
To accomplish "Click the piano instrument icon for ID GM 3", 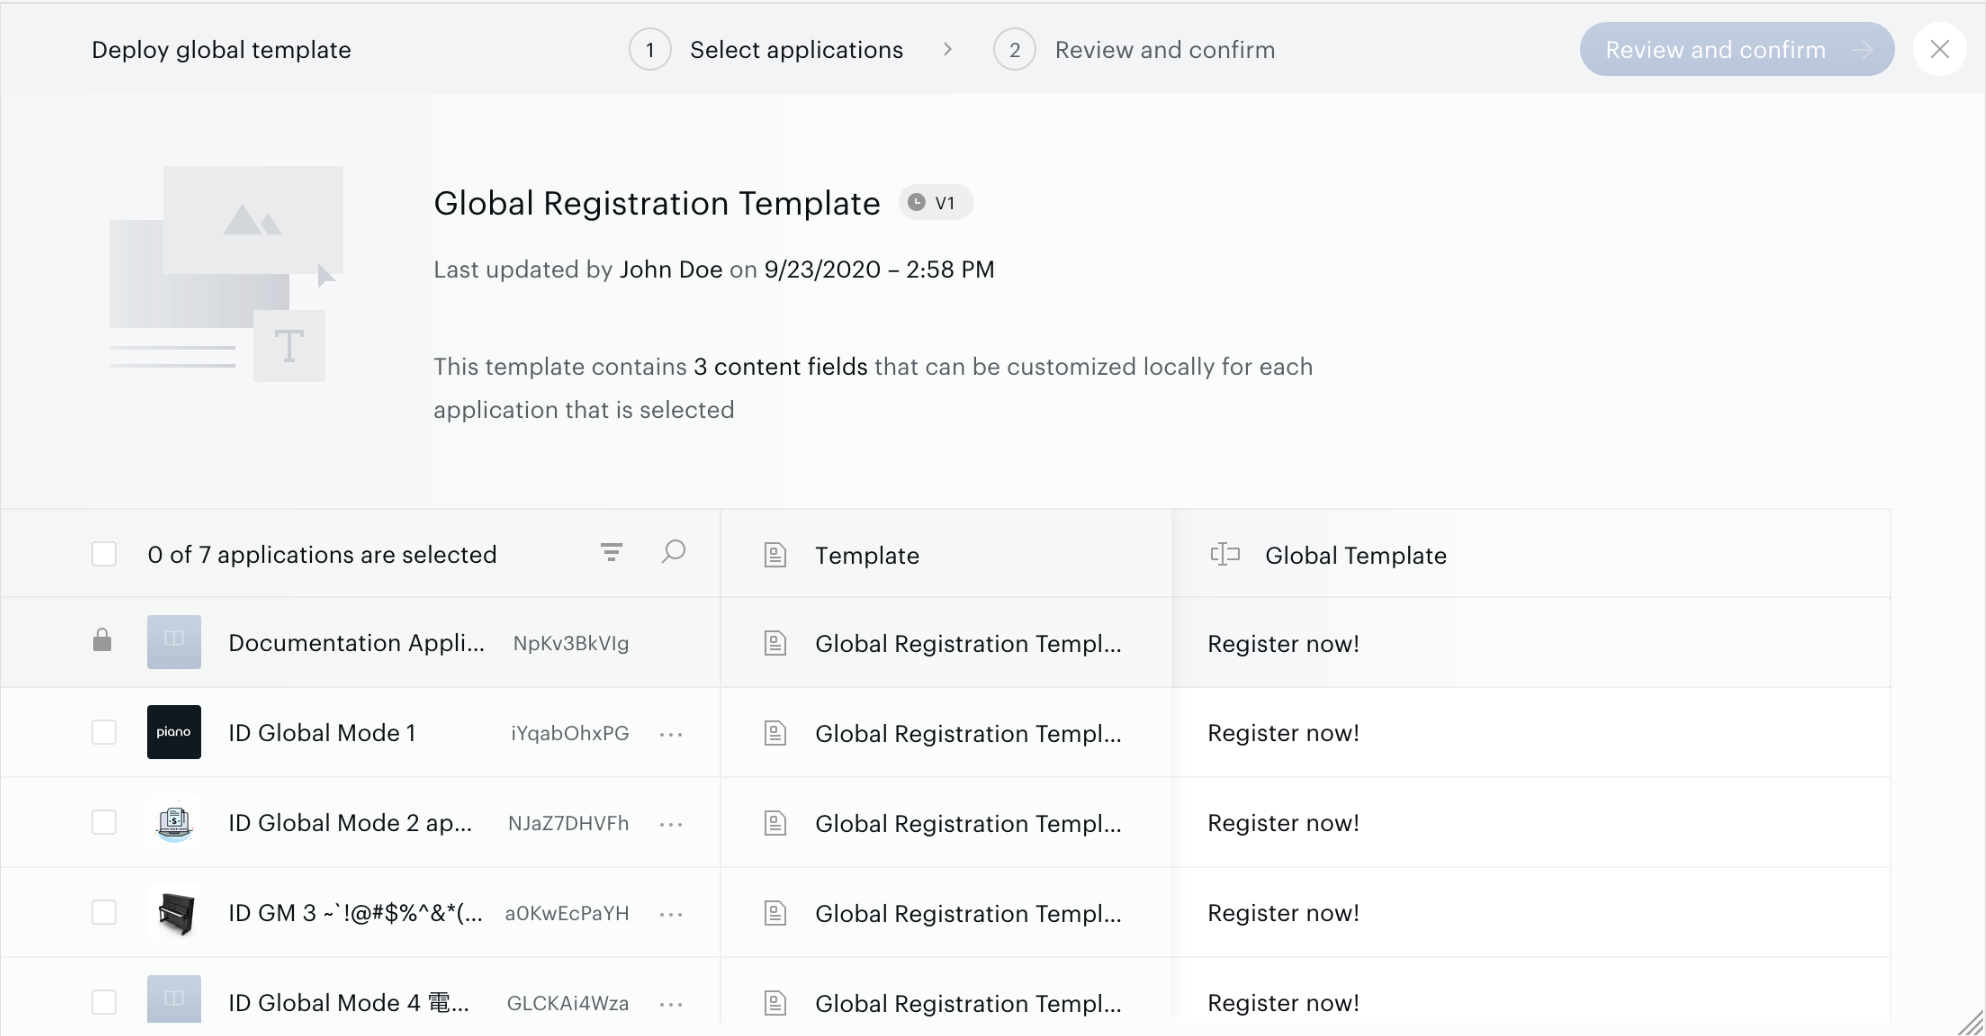I will coord(174,912).
